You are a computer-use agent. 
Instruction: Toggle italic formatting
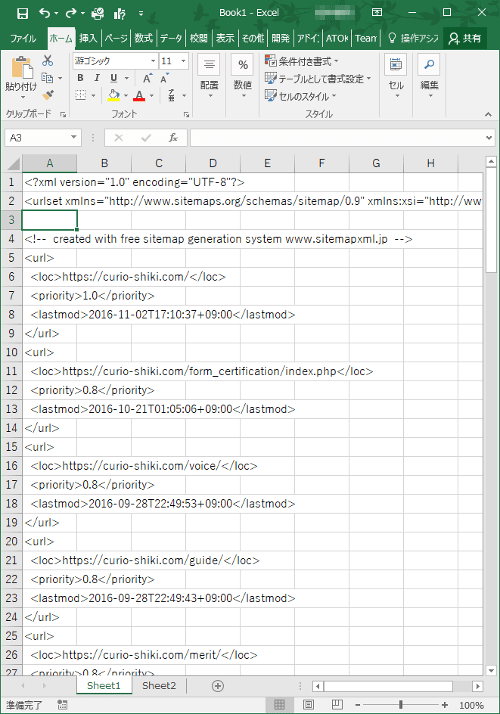point(97,78)
